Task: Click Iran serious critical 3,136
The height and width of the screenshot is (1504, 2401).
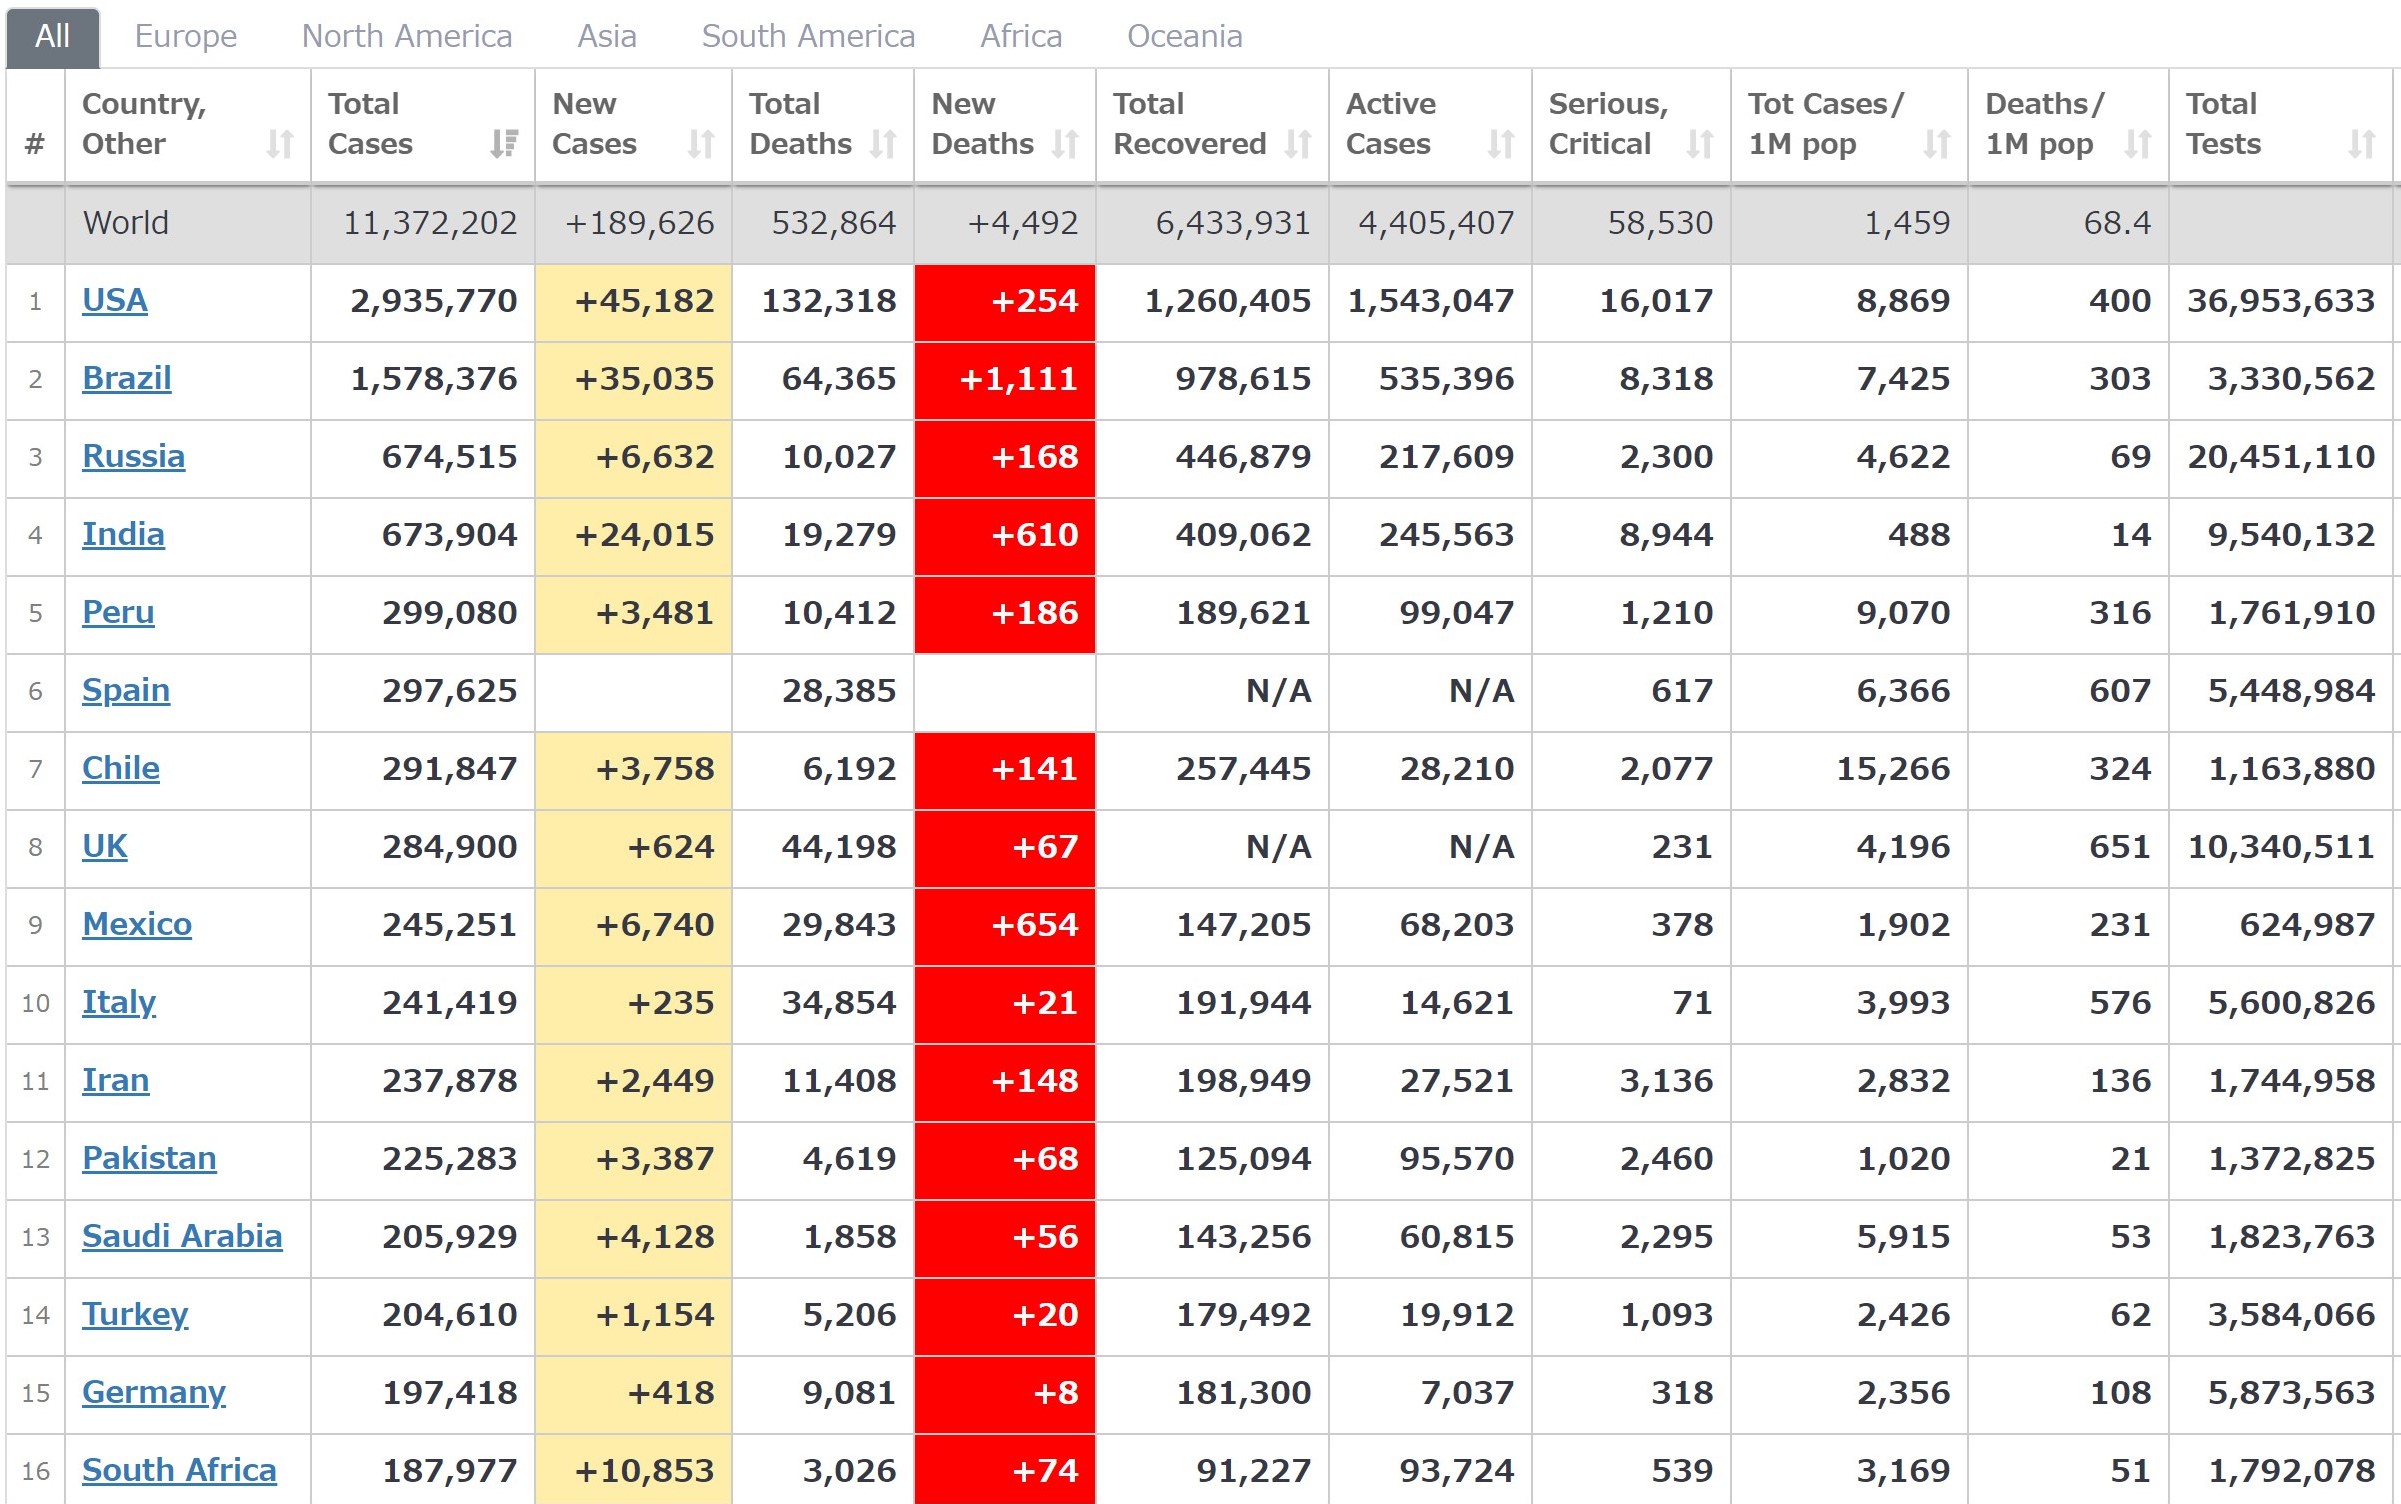Action: (x=1667, y=1080)
